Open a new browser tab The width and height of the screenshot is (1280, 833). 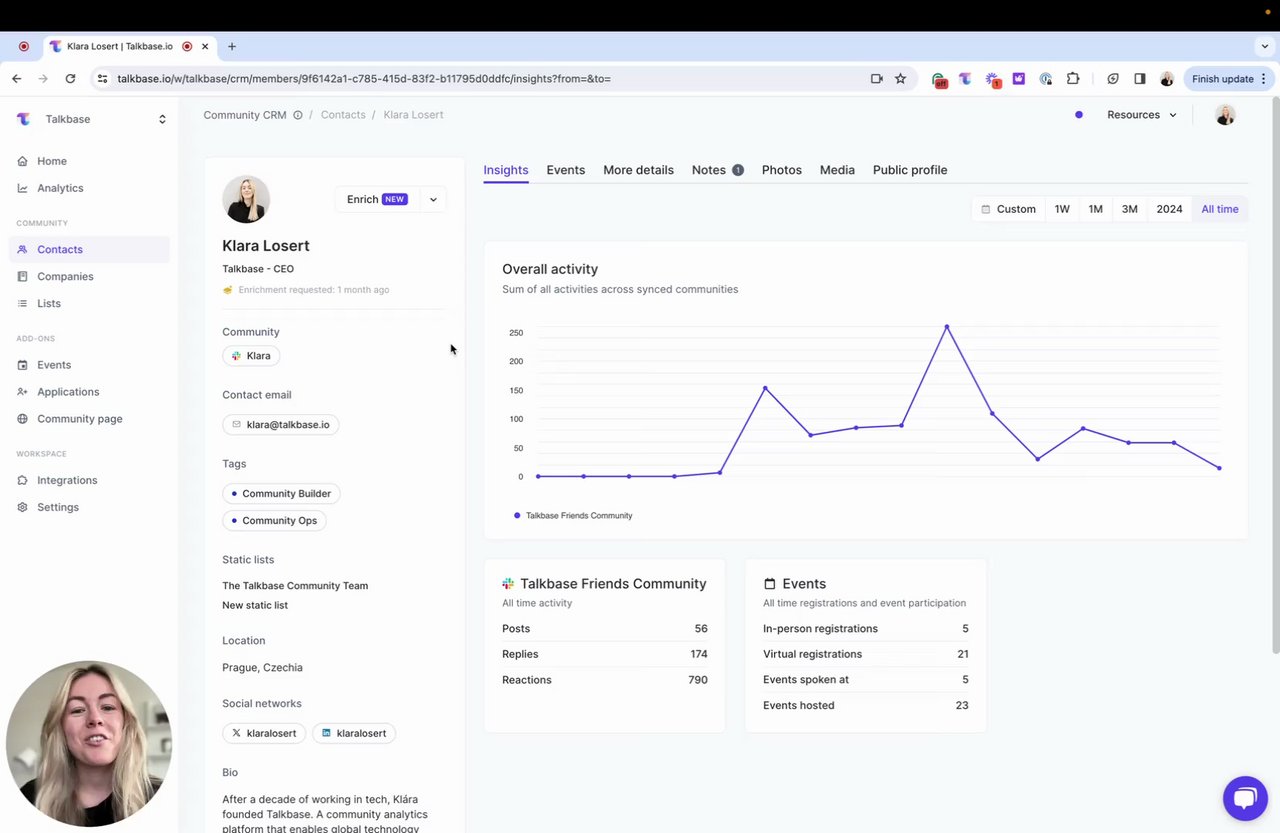pyautogui.click(x=232, y=46)
